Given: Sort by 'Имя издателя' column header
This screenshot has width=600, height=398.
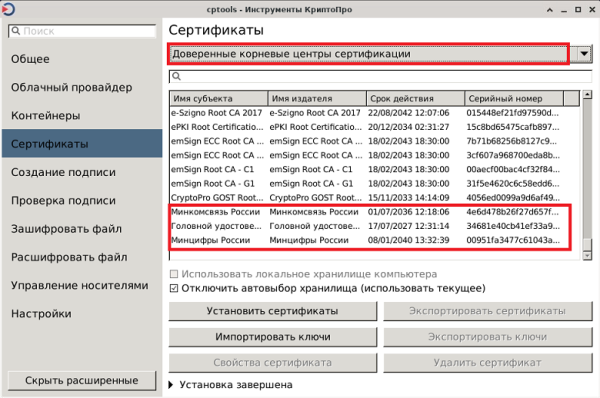Looking at the screenshot, I should pyautogui.click(x=317, y=98).
